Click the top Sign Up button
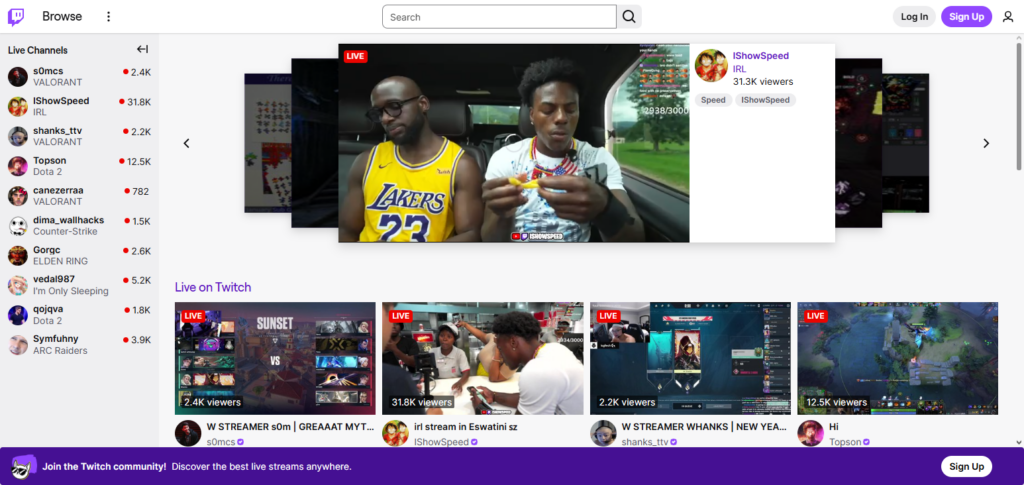The width and height of the screenshot is (1024, 485). click(967, 17)
